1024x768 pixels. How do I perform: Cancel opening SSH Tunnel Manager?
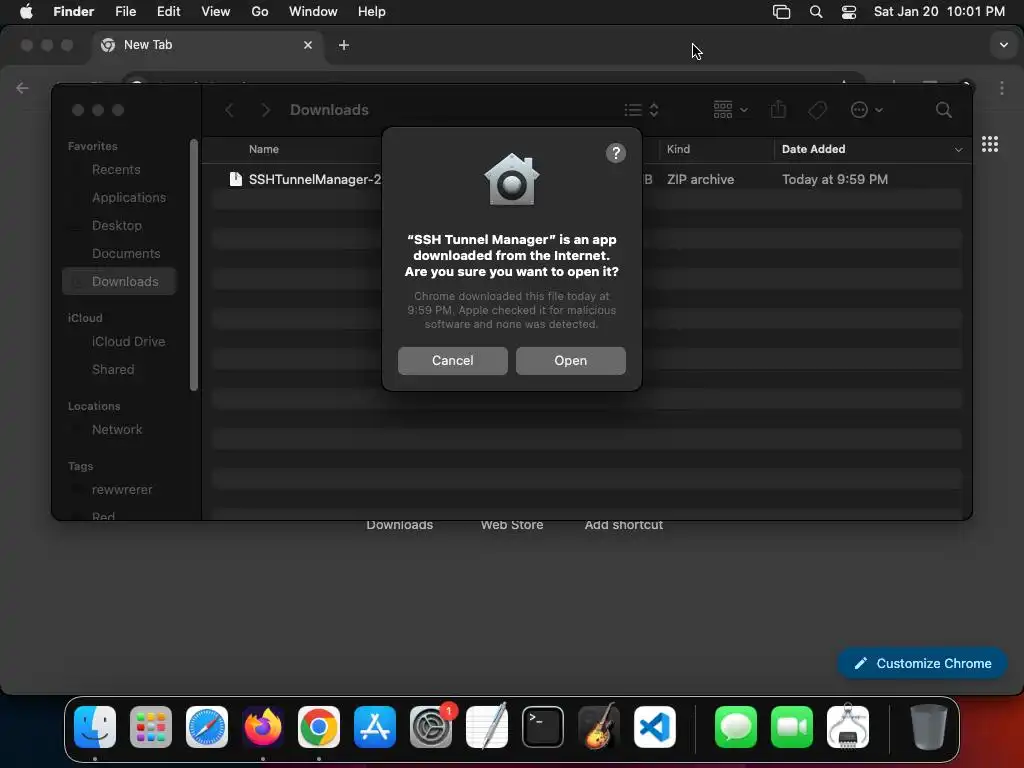(453, 360)
